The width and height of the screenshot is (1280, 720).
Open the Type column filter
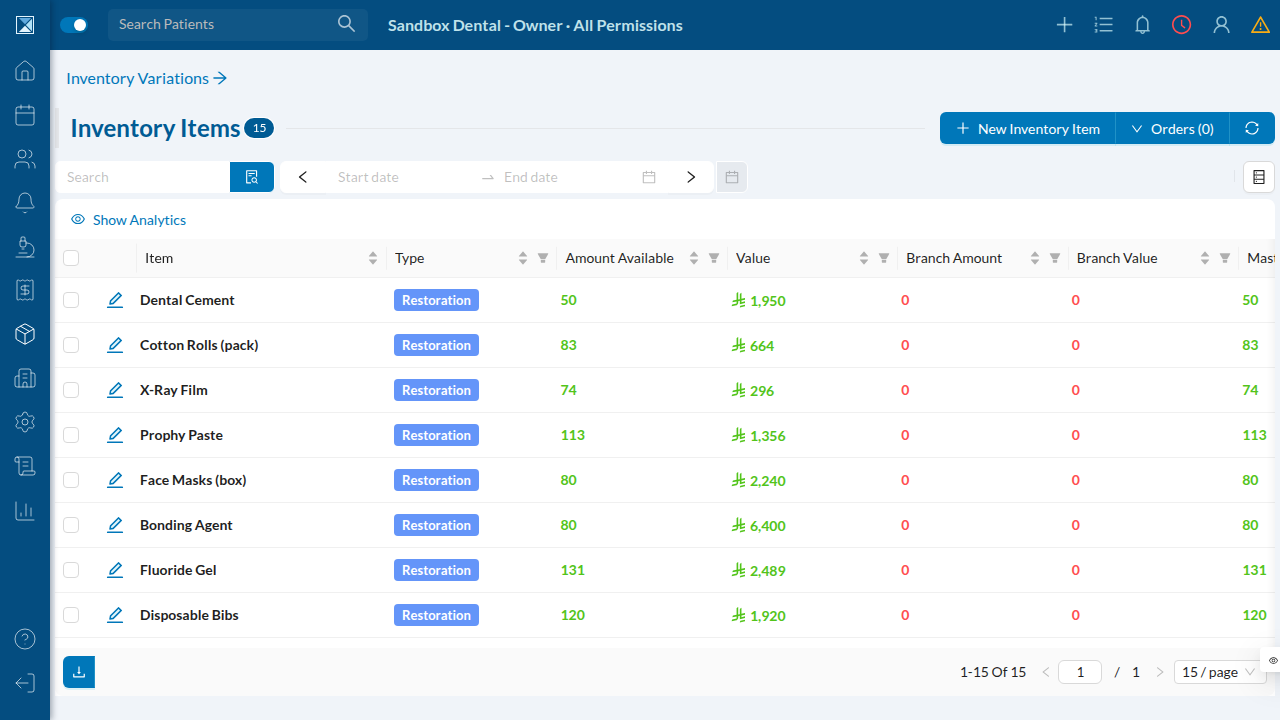pos(543,258)
